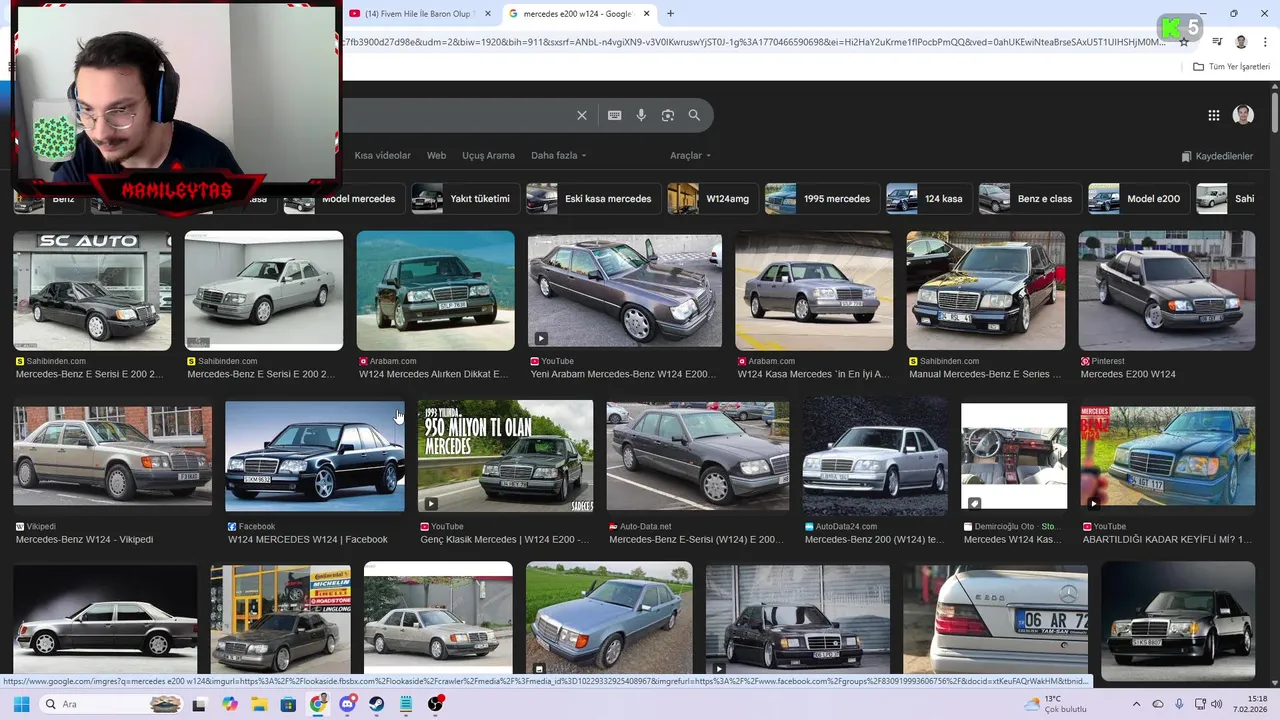Open the Uçuş Arama search tab
1280x720 pixels.
click(488, 156)
